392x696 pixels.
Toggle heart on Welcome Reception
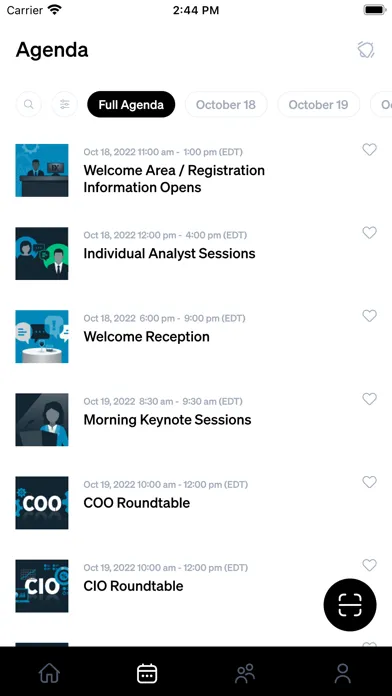369,316
